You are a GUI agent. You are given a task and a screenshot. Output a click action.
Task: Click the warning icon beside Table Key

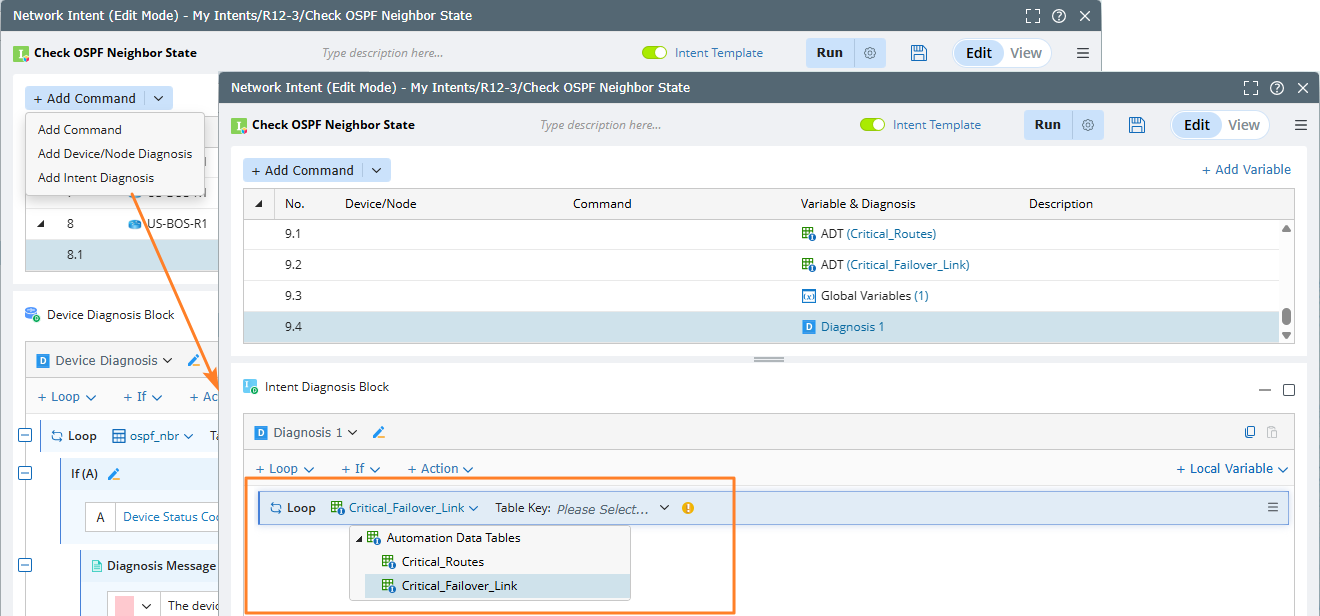(687, 508)
